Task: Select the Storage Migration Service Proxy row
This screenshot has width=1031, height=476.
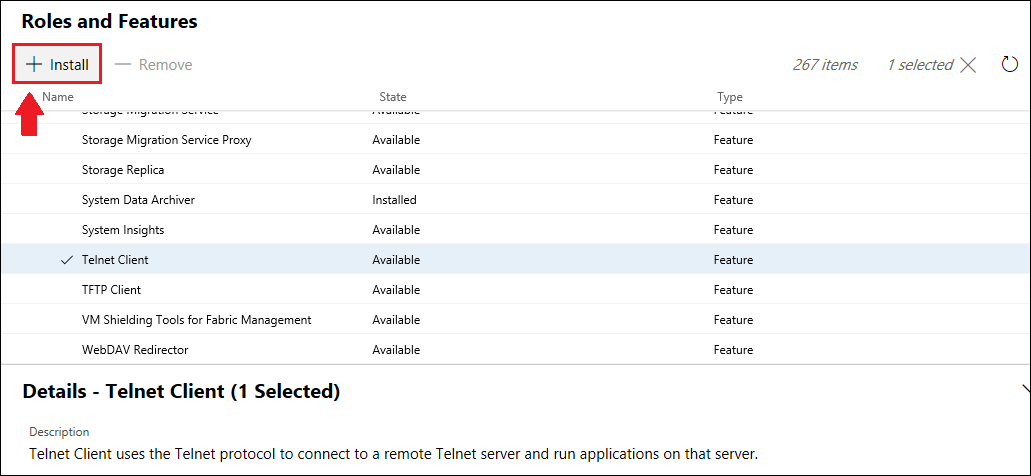Action: coord(166,140)
